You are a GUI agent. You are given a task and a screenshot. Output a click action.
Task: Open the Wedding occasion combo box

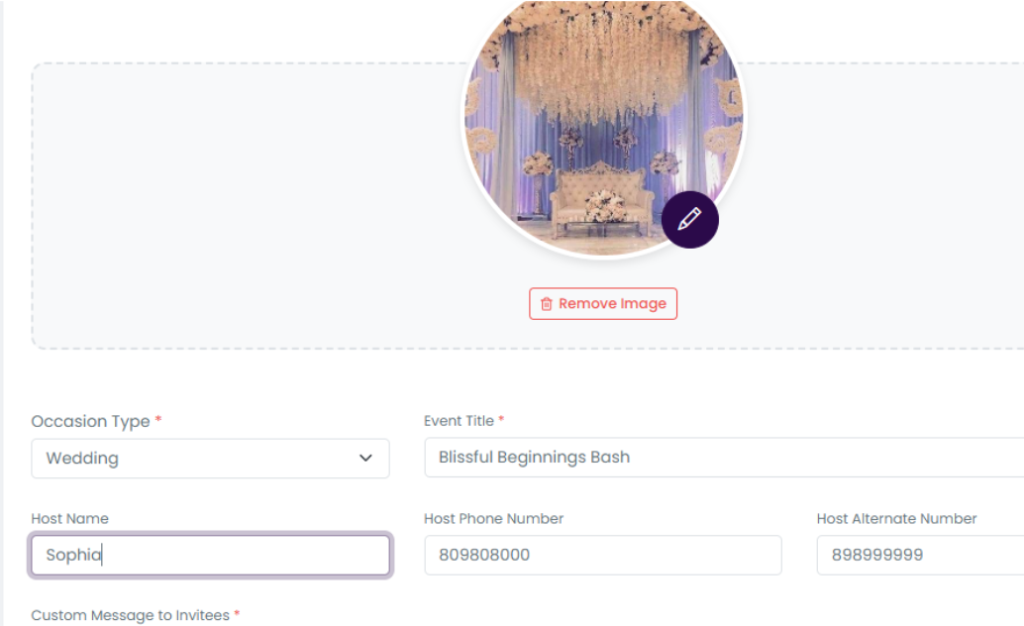tap(200, 458)
